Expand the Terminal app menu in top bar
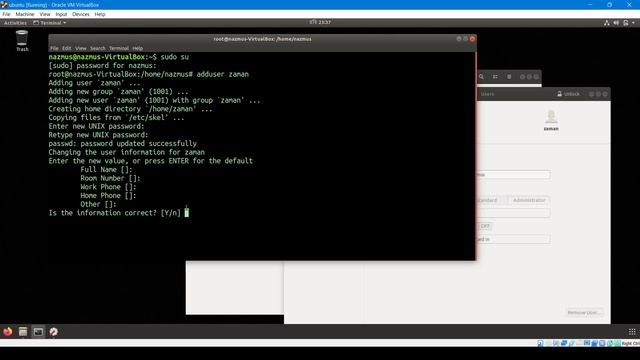The width and height of the screenshot is (640, 360). (x=49, y=23)
